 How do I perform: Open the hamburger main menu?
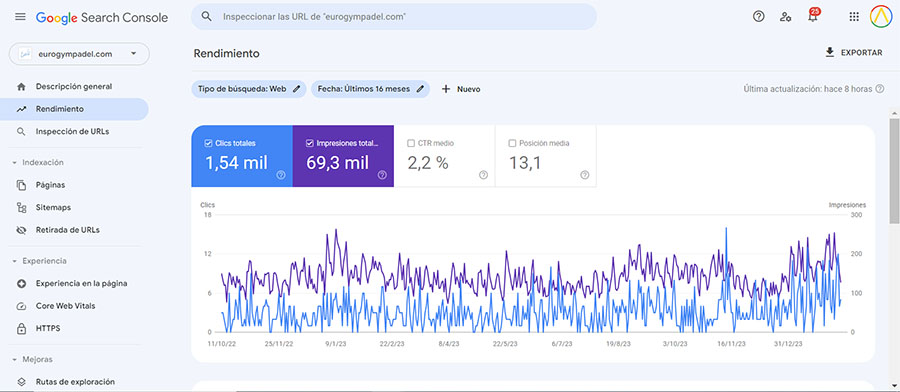pyautogui.click(x=20, y=17)
